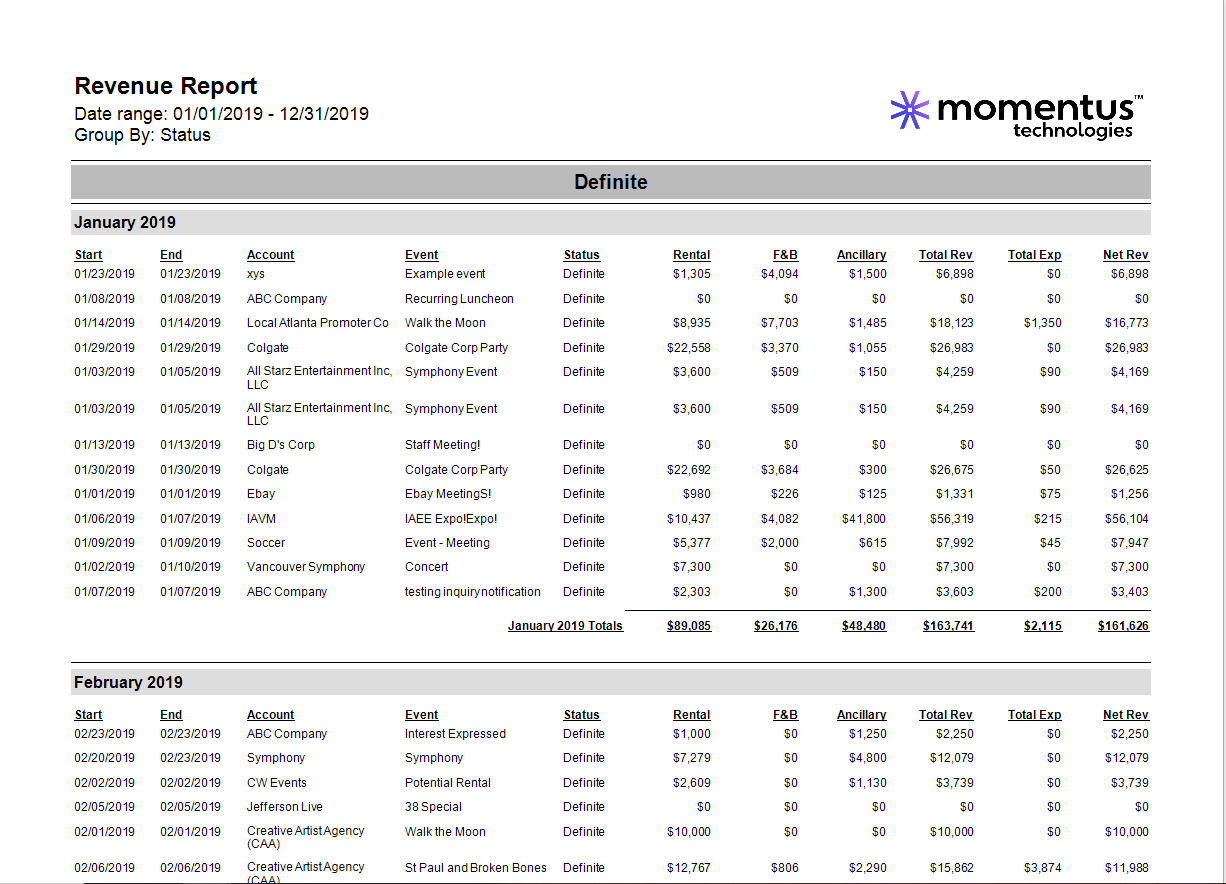Click the end date 01/10/2019
The height and width of the screenshot is (884, 1226).
[x=190, y=567]
